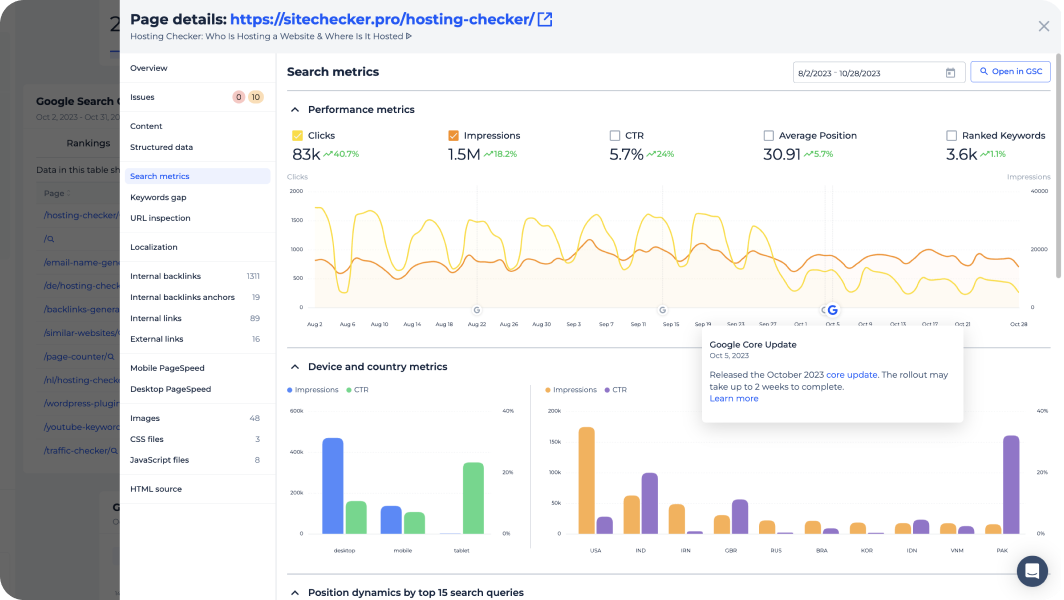Enable the CTR metric checkbox
The width and height of the screenshot is (1064, 600).
(615, 136)
